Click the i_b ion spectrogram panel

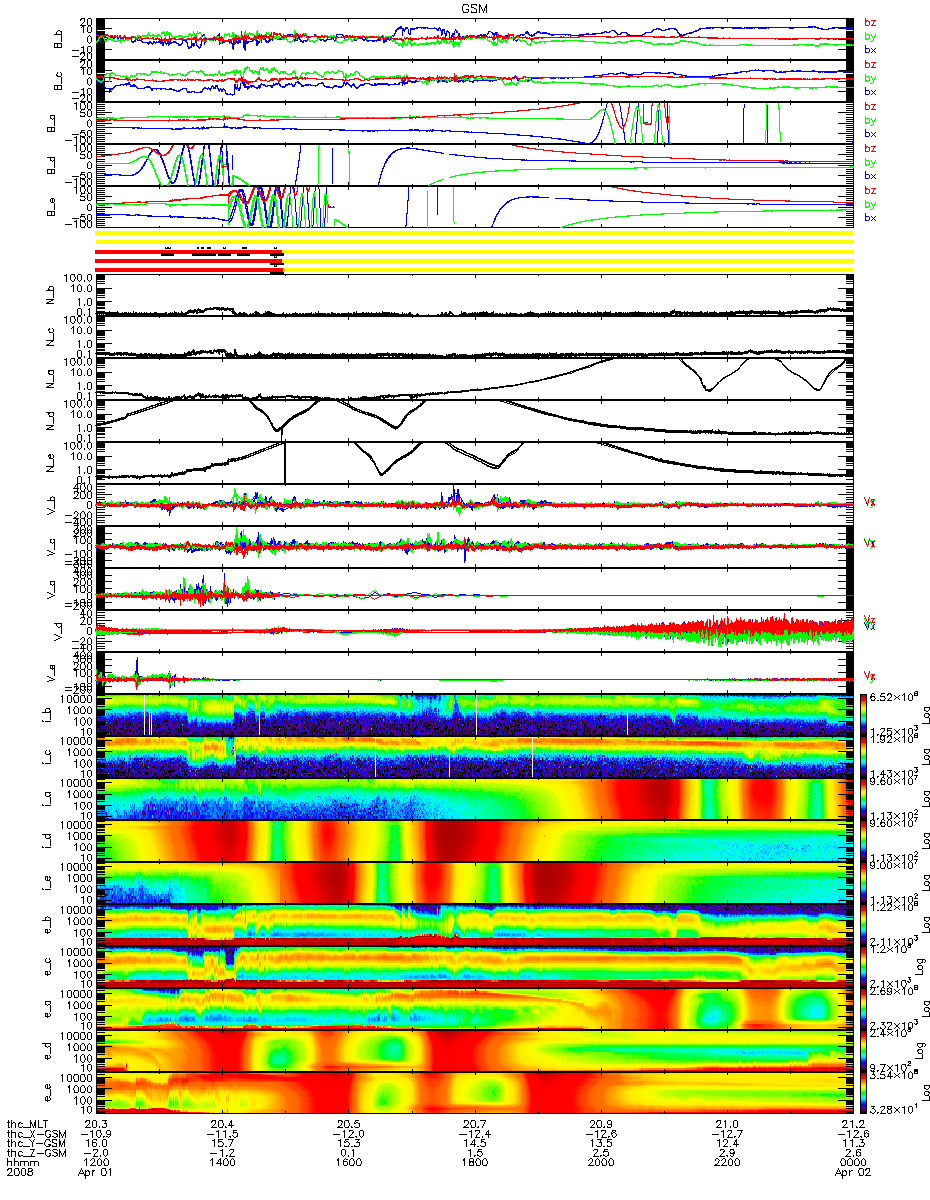476,714
